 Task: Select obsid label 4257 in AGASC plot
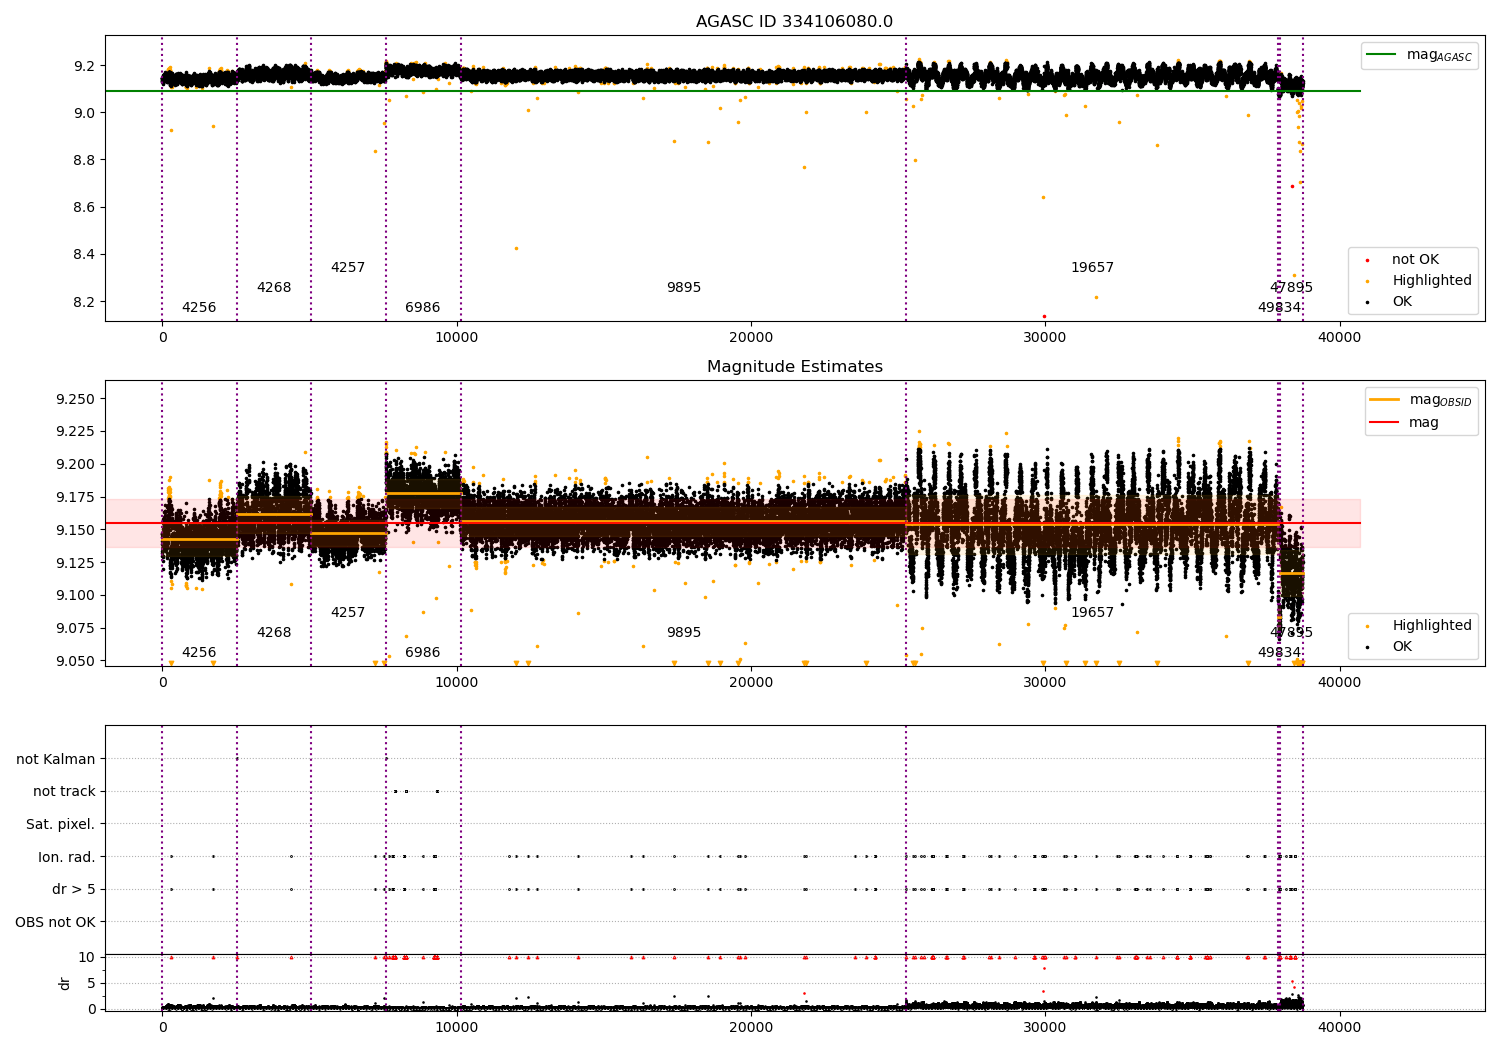pyautogui.click(x=348, y=268)
